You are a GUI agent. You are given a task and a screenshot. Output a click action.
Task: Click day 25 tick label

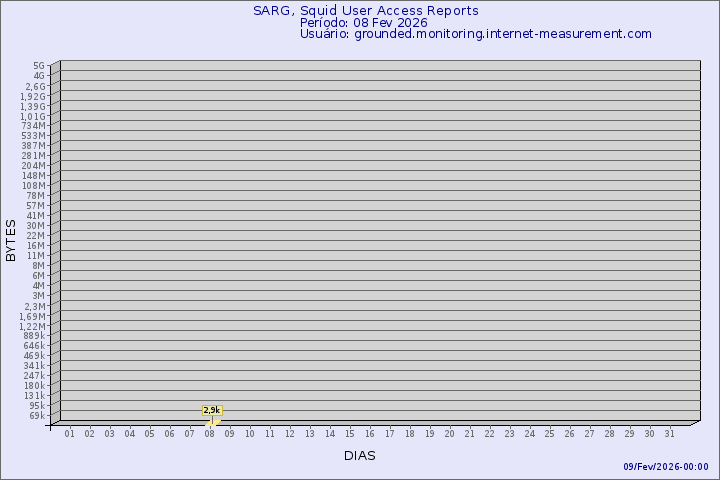coord(549,433)
